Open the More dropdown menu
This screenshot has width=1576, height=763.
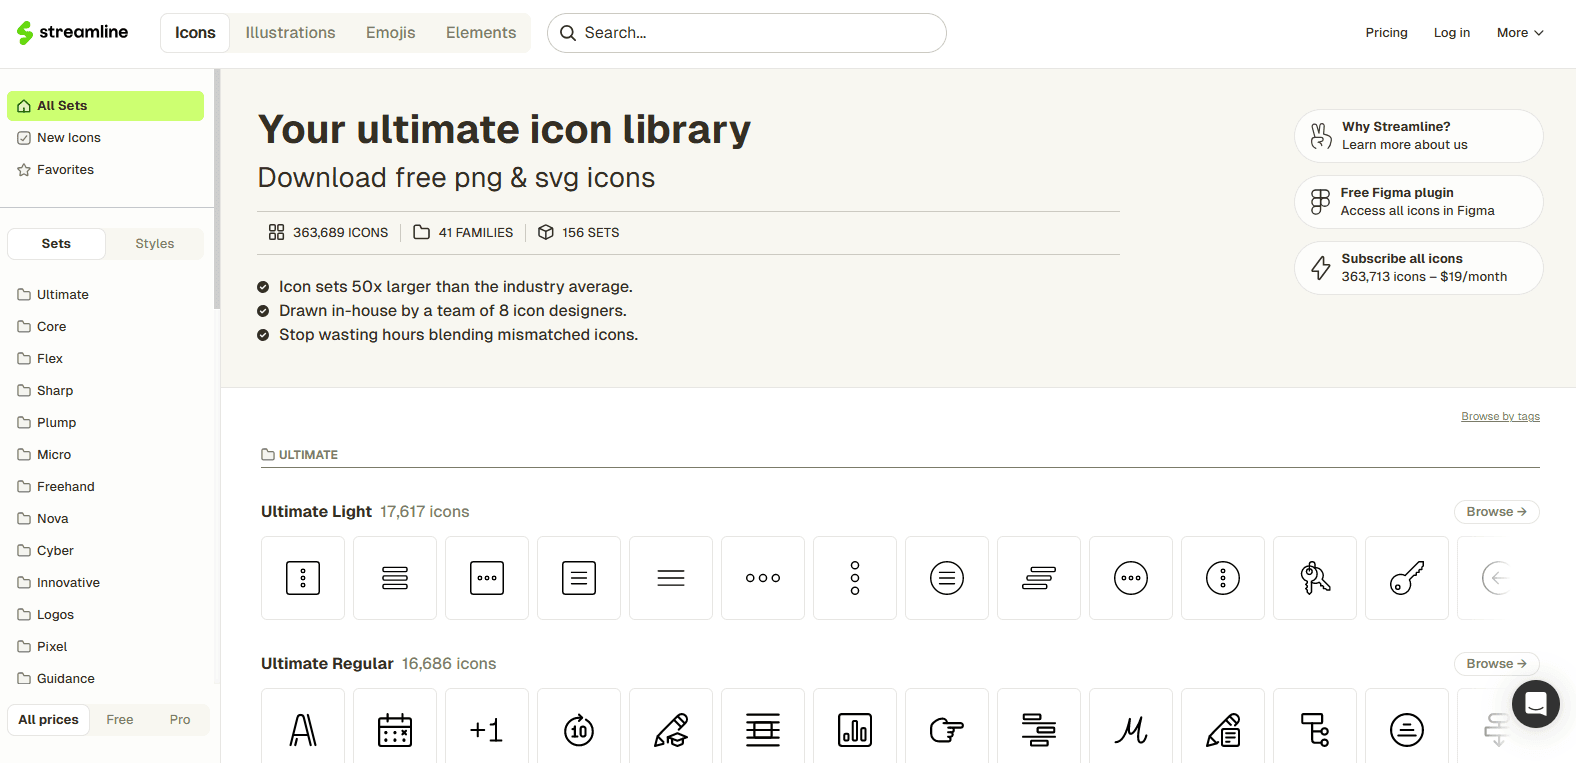pyautogui.click(x=1520, y=33)
